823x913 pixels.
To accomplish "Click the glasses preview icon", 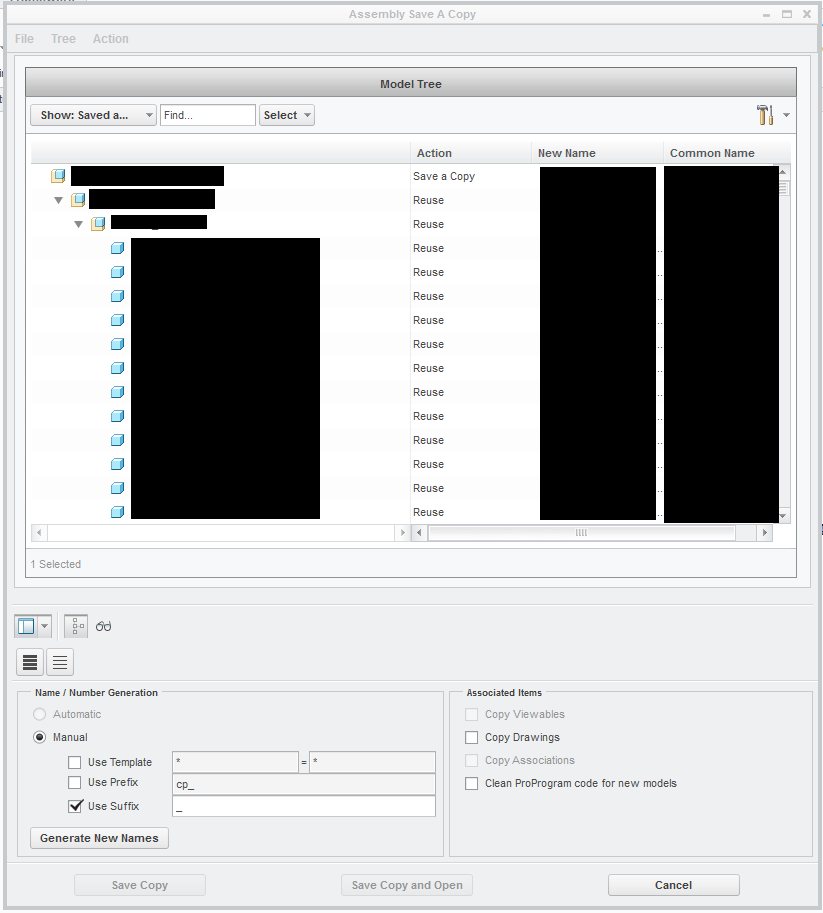I will (x=102, y=625).
